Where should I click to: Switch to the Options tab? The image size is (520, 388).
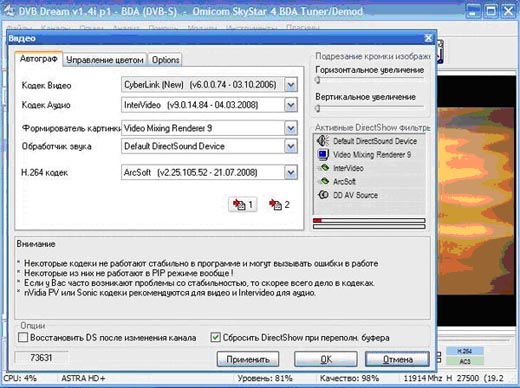[165, 60]
